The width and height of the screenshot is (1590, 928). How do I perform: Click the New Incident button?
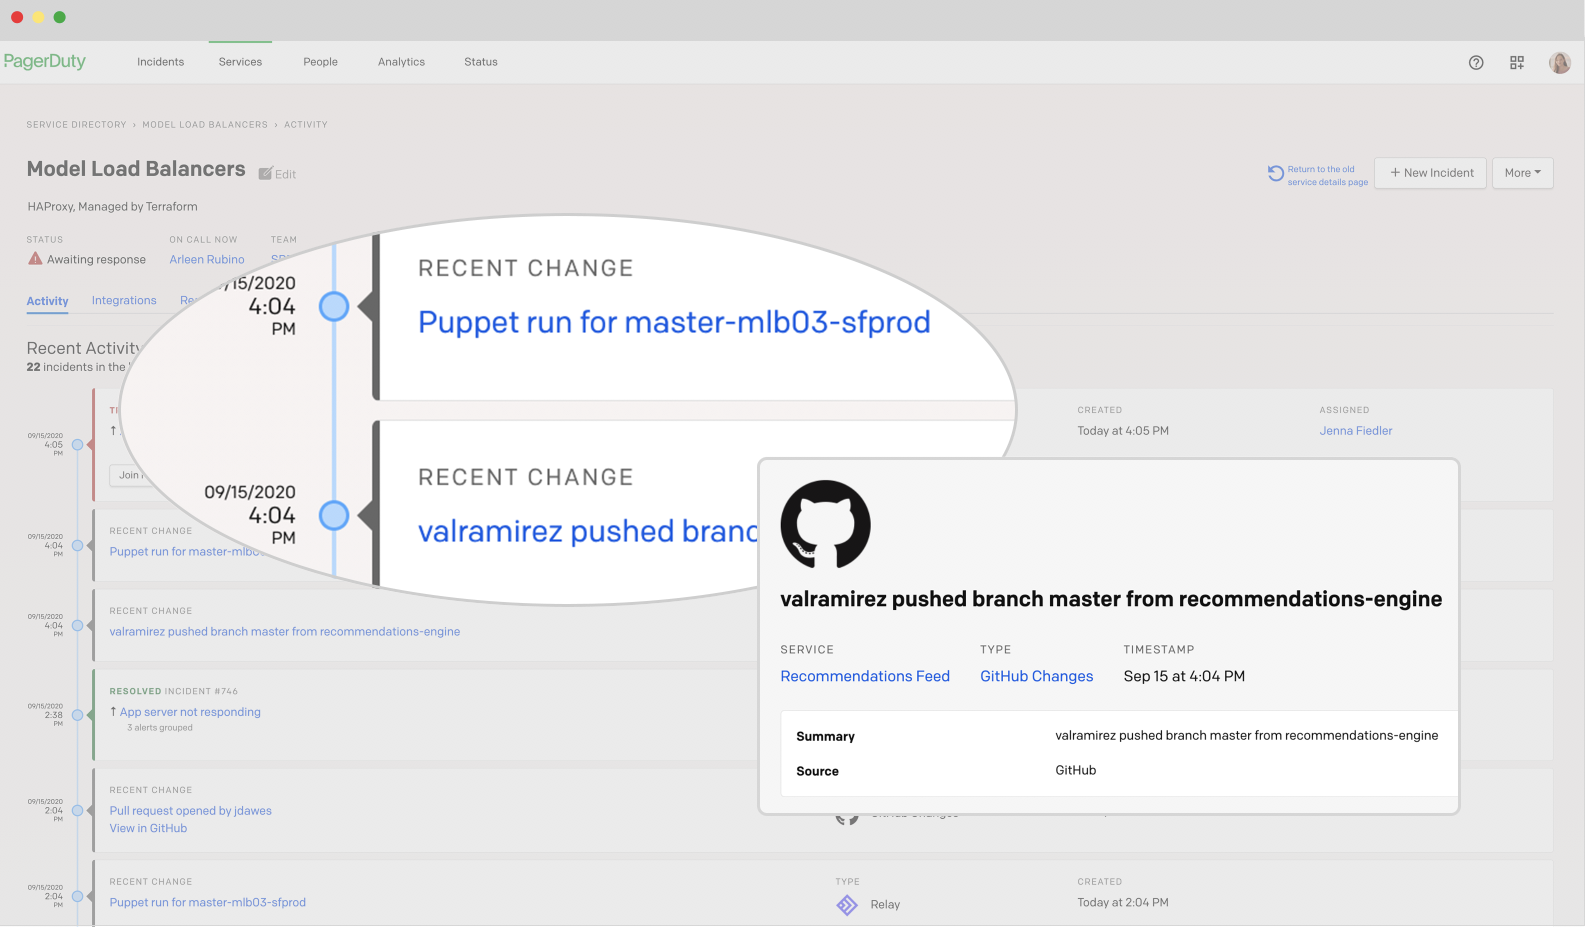1431,173
